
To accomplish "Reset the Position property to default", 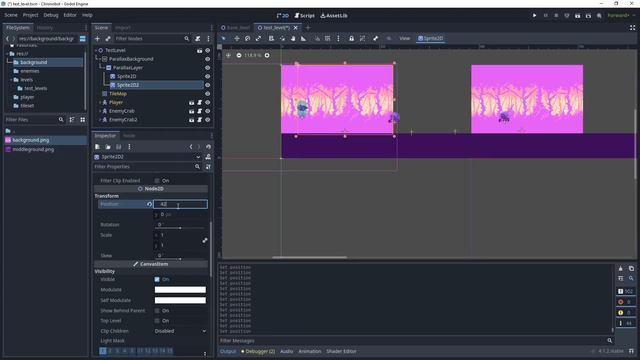I will pos(149,204).
